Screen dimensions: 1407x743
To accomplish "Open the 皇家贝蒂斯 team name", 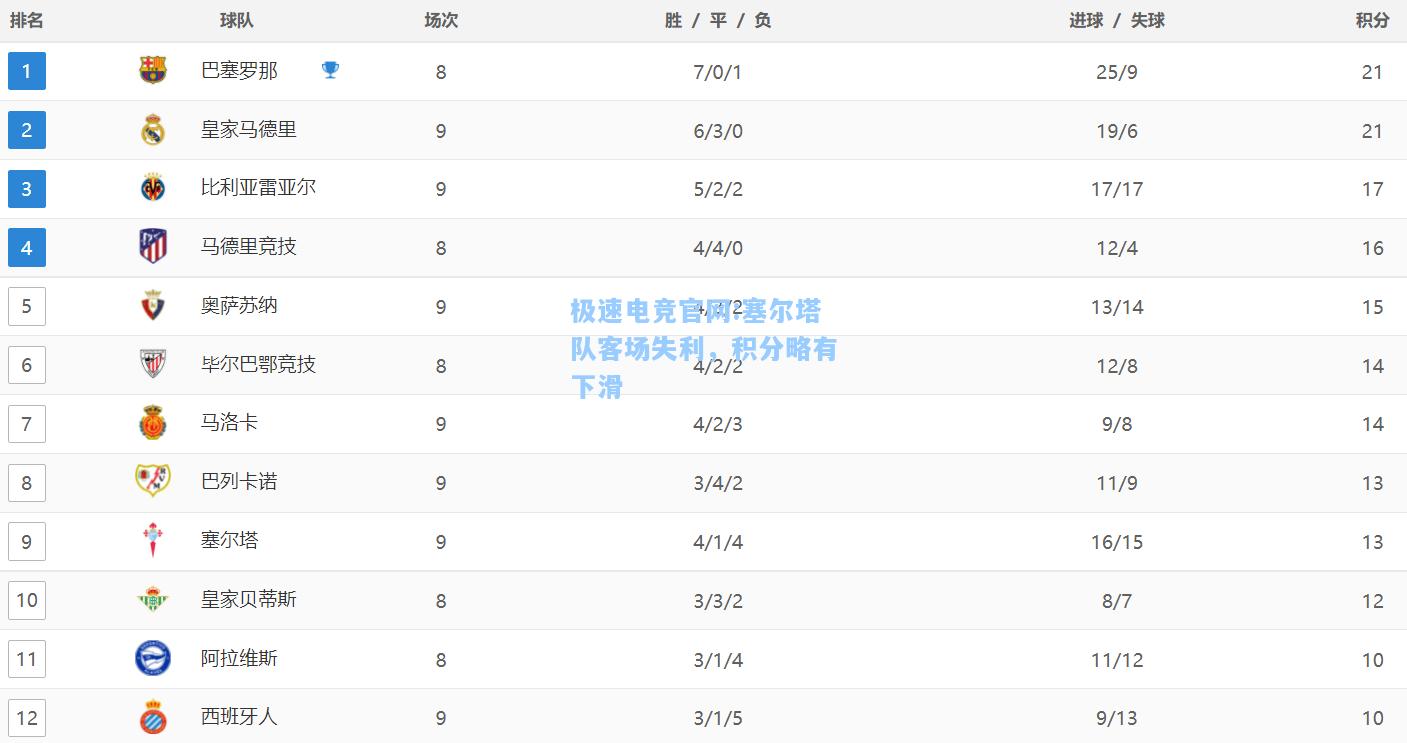I will coord(249,599).
